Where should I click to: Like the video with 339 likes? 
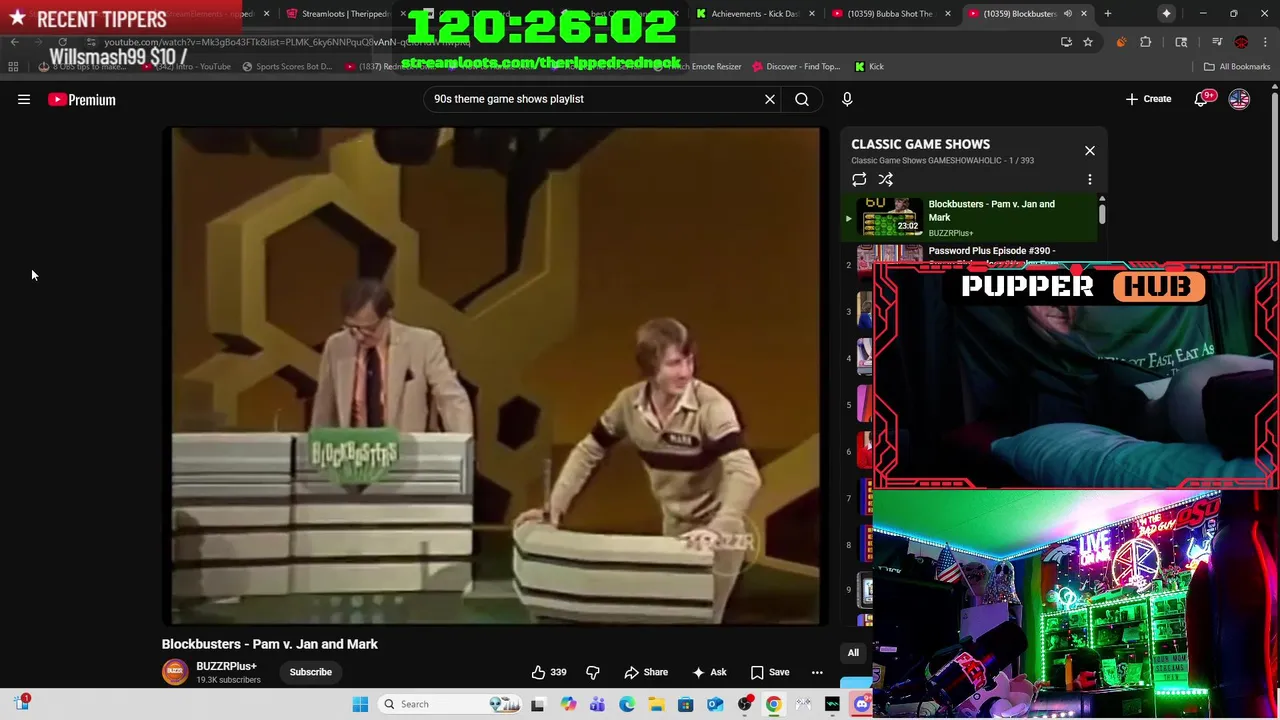pyautogui.click(x=549, y=672)
